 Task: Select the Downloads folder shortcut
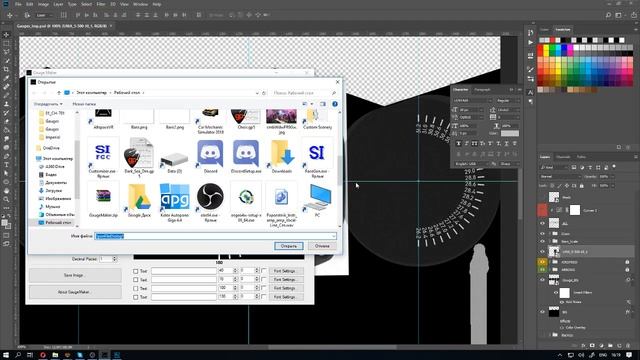tap(282, 157)
